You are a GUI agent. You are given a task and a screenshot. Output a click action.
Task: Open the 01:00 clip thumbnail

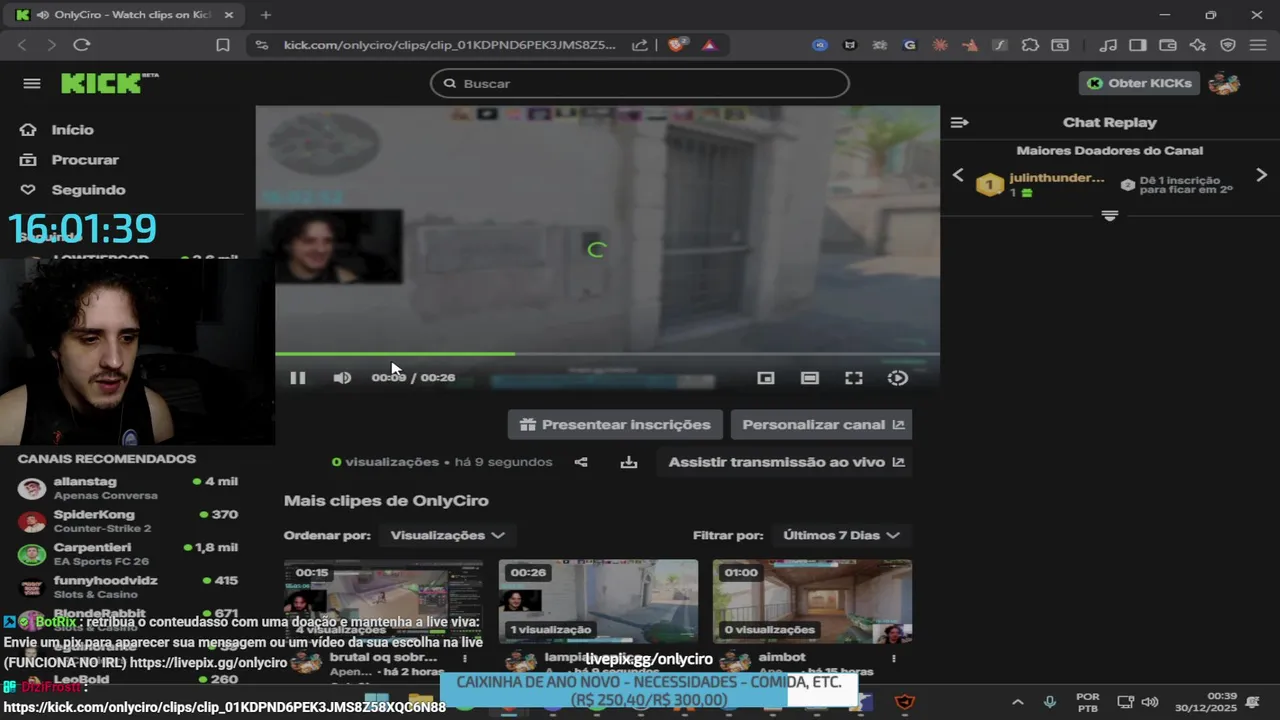(x=812, y=601)
